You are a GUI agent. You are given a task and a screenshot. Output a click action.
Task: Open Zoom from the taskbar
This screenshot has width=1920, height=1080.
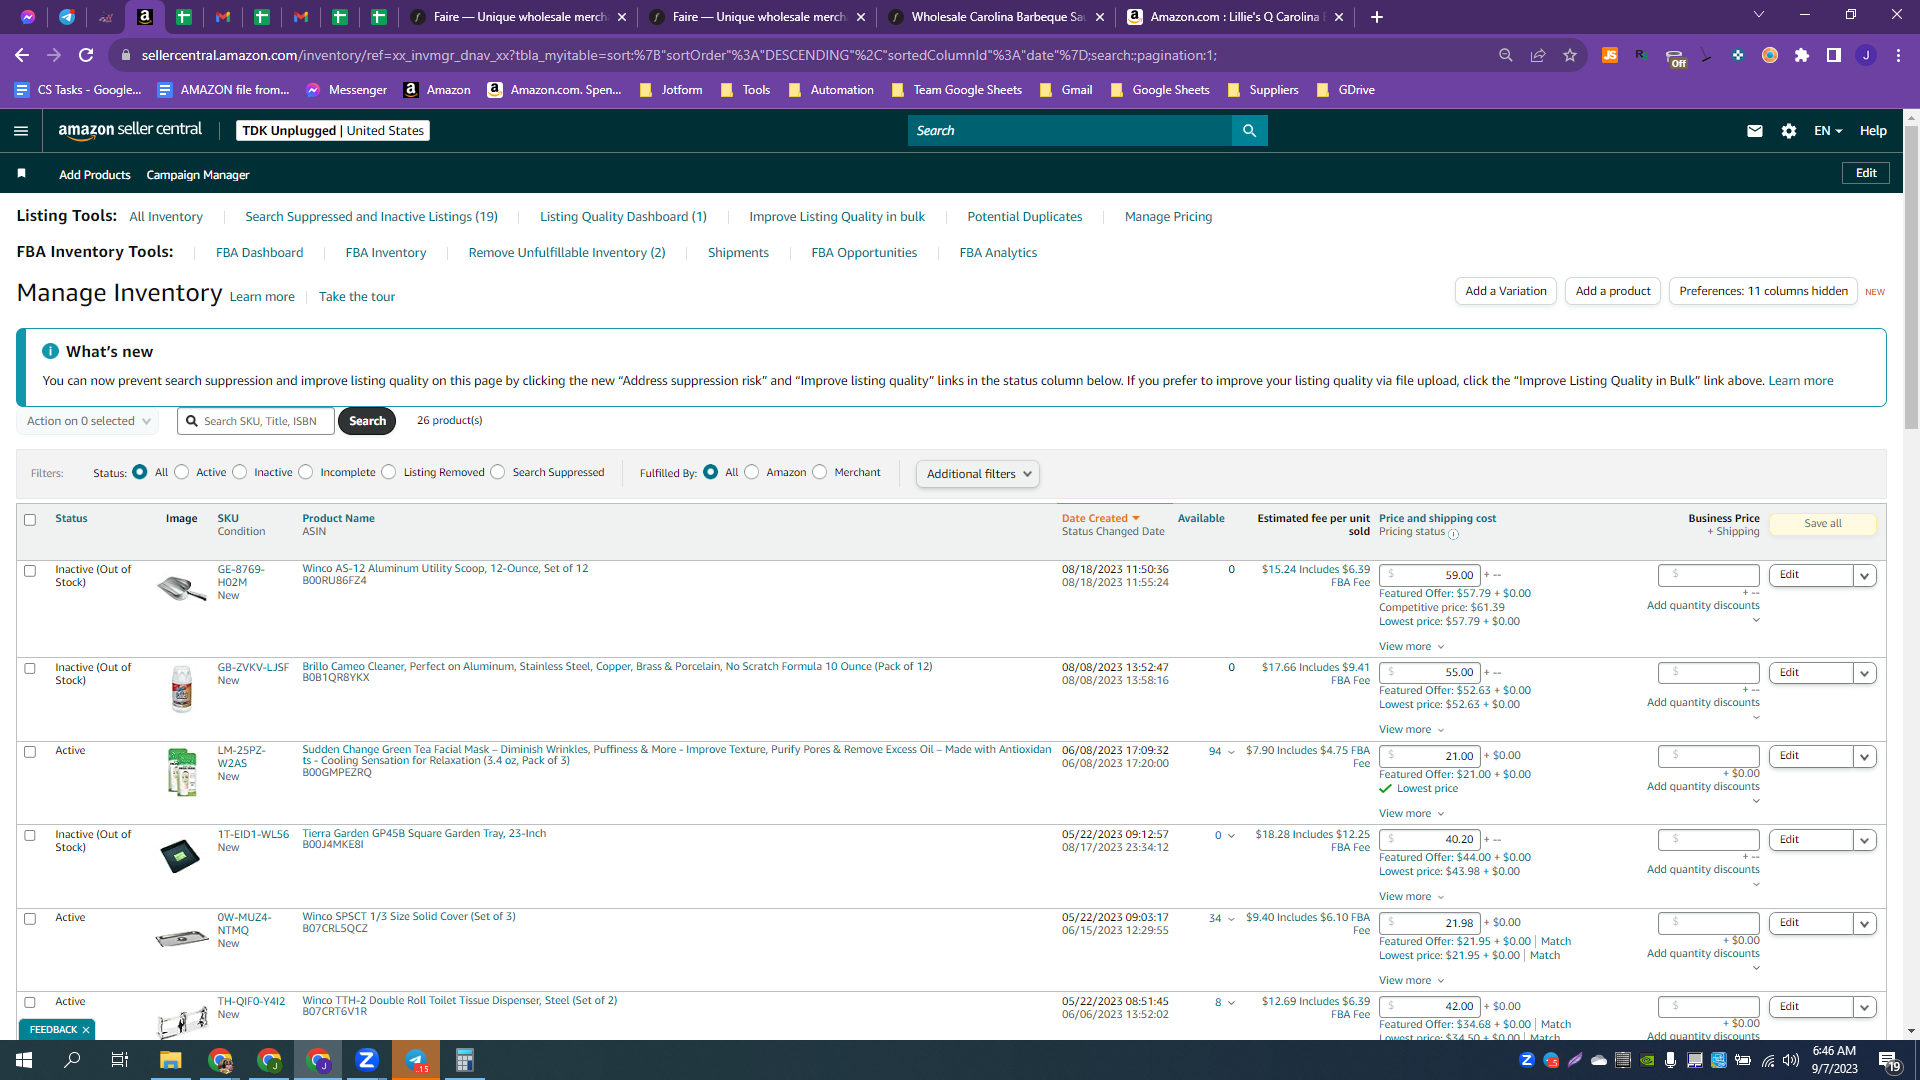click(367, 1060)
